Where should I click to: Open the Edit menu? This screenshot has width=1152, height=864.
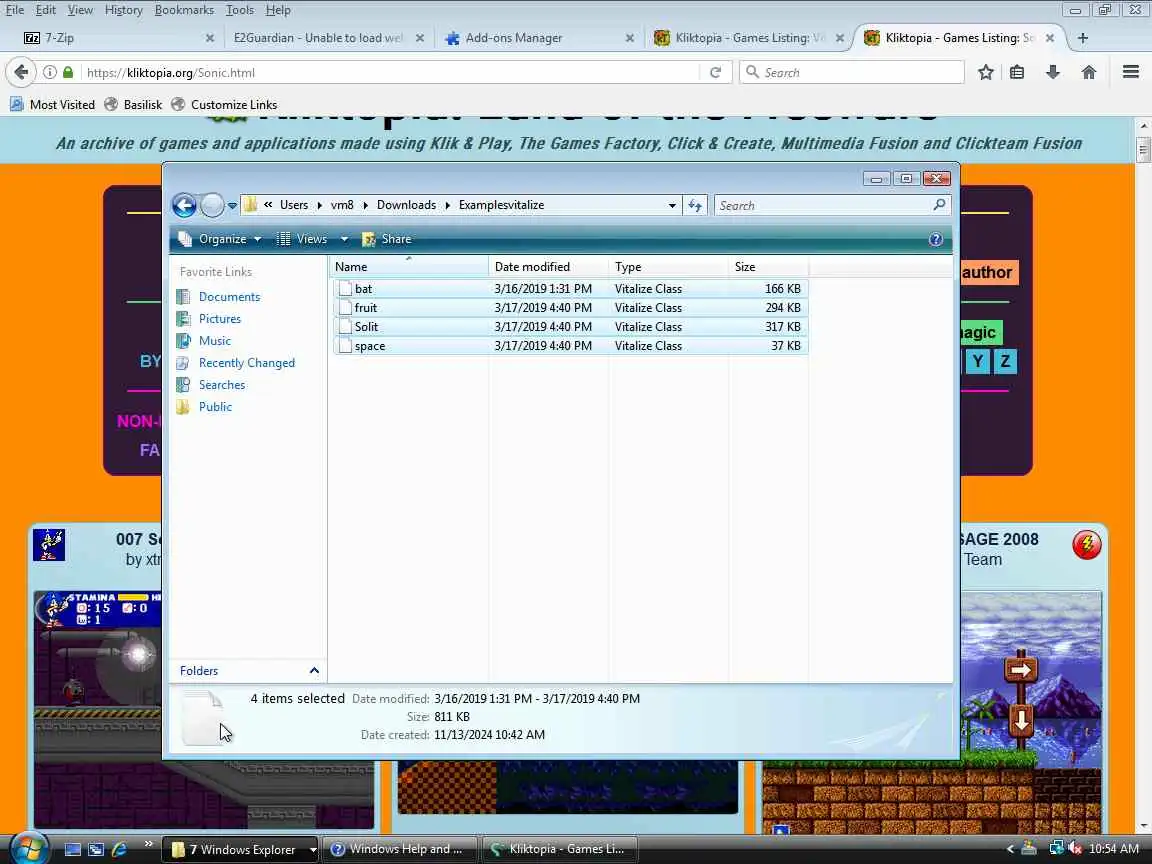pyautogui.click(x=46, y=10)
